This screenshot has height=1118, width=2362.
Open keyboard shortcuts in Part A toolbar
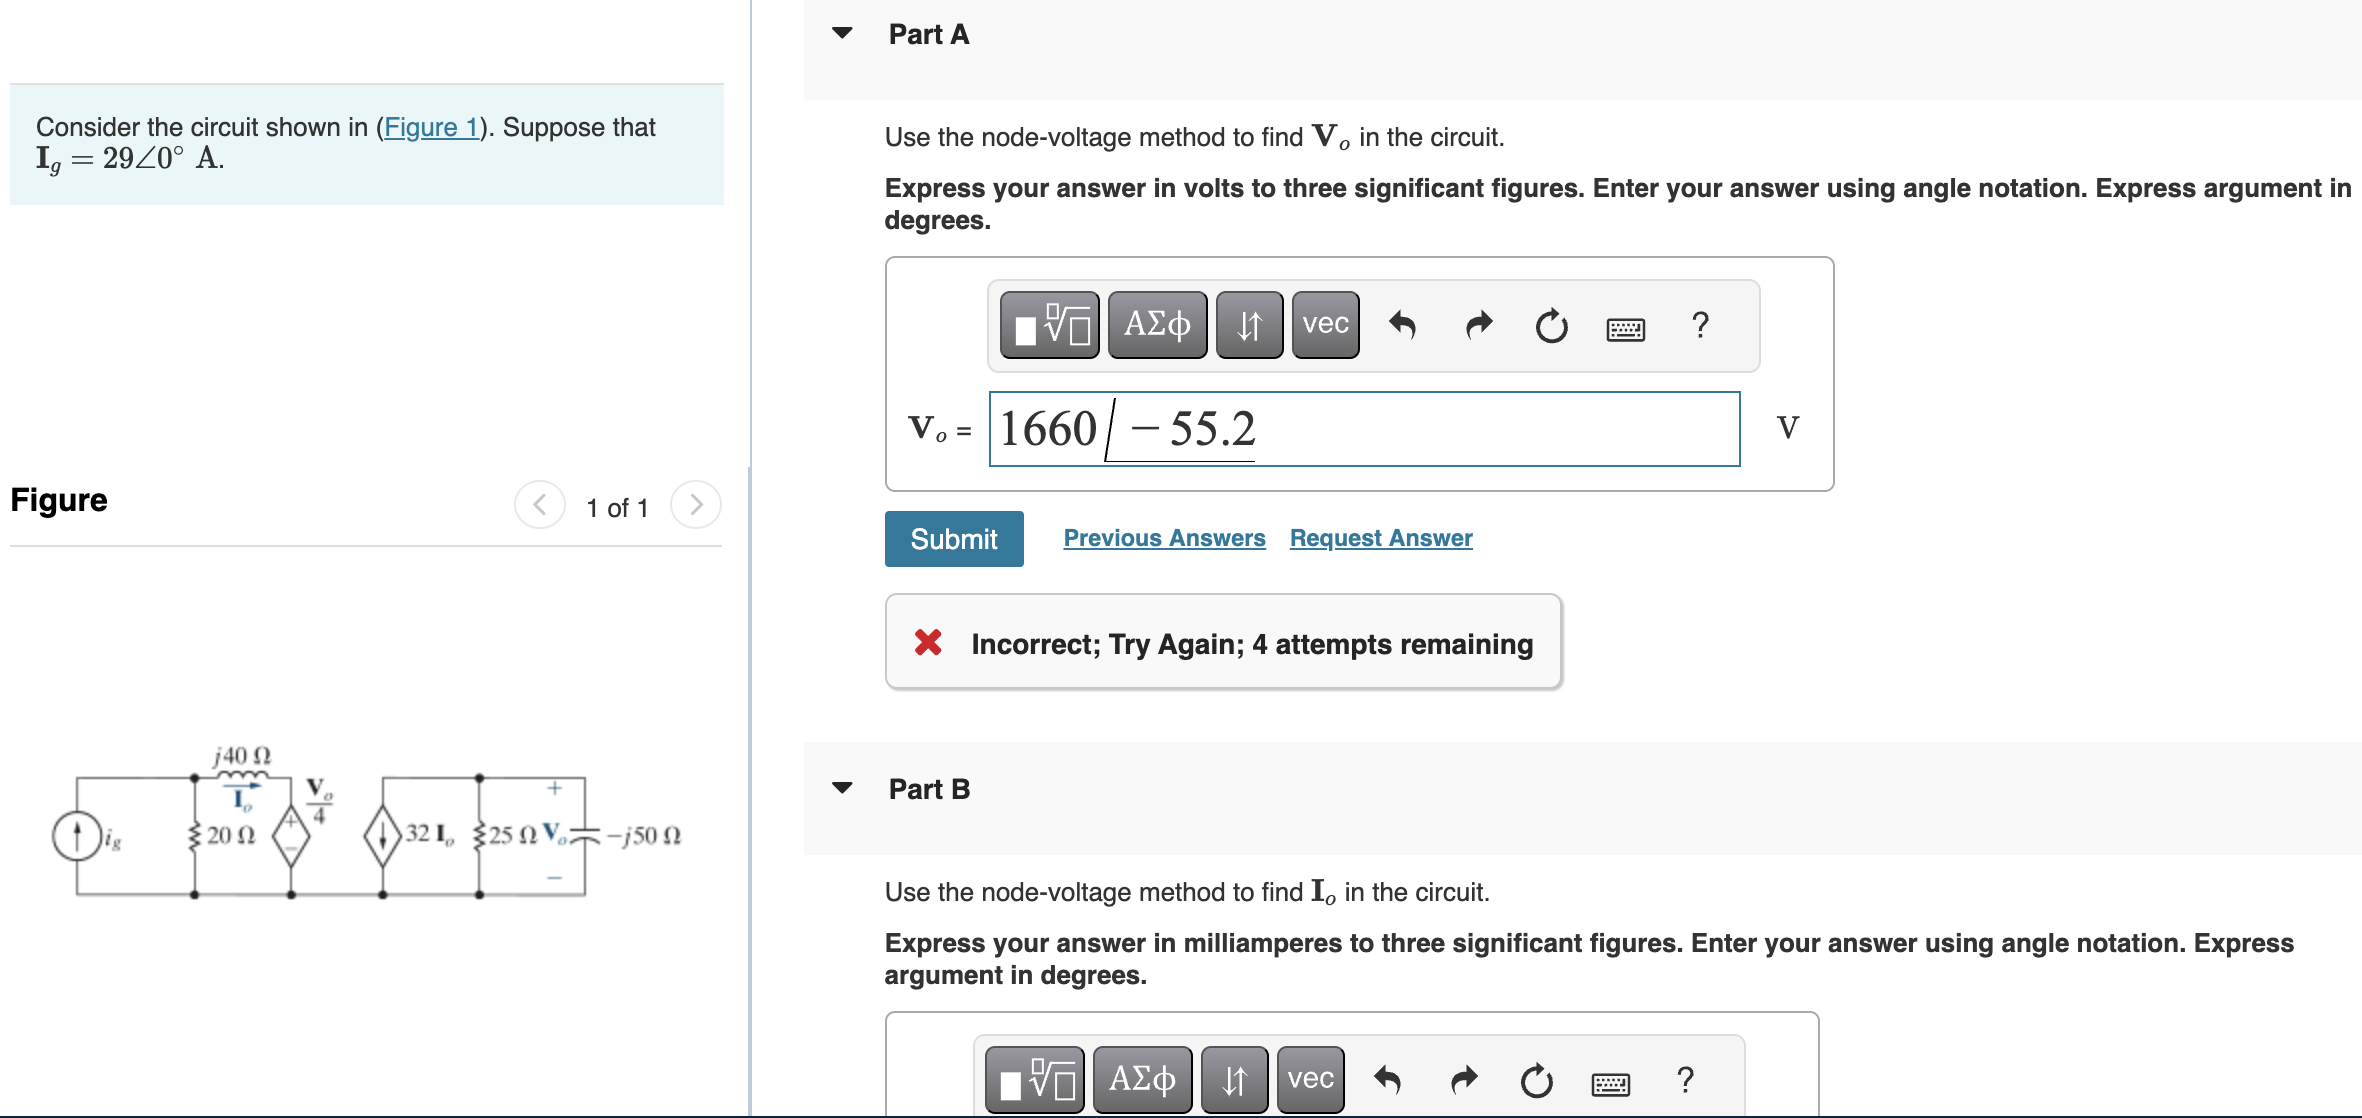point(1625,329)
